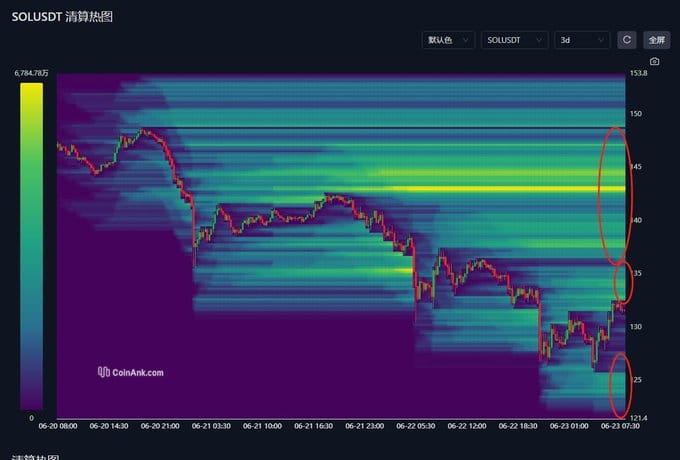Click the 06-21 03:30 time axis label
Viewport: 680px width, 460px height.
pos(211,426)
